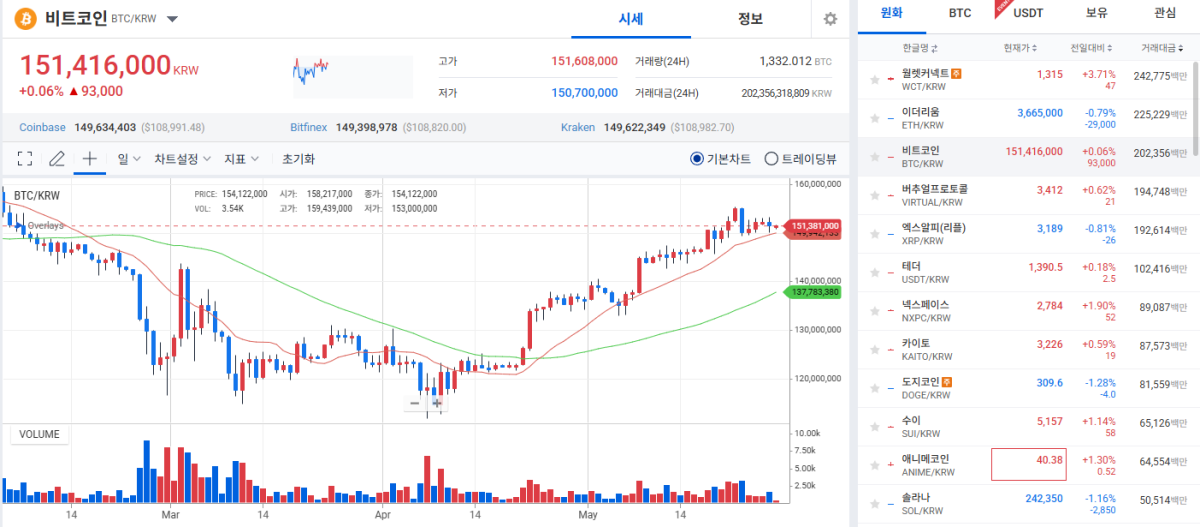
Task: Click chart zoom-out minus button
Action: 415,403
